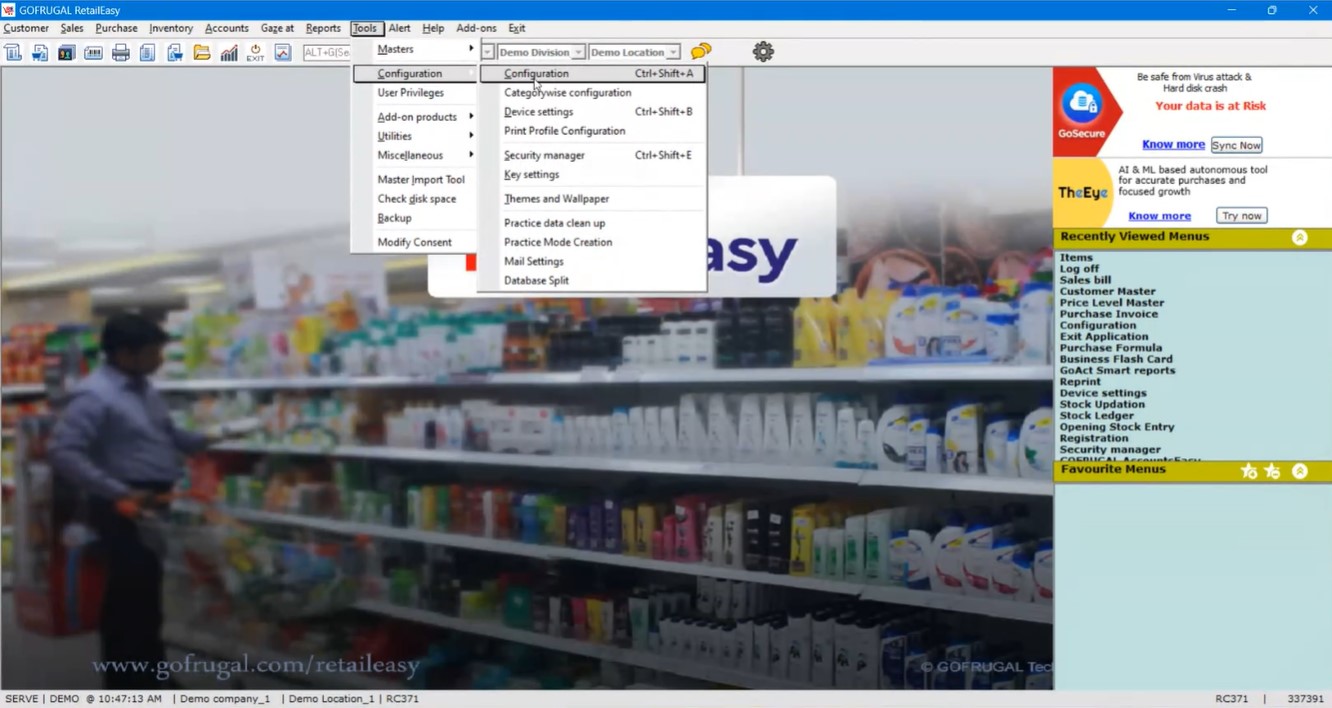Click the sales bill cart toolbar icon
1332x708 pixels.
(x=40, y=52)
